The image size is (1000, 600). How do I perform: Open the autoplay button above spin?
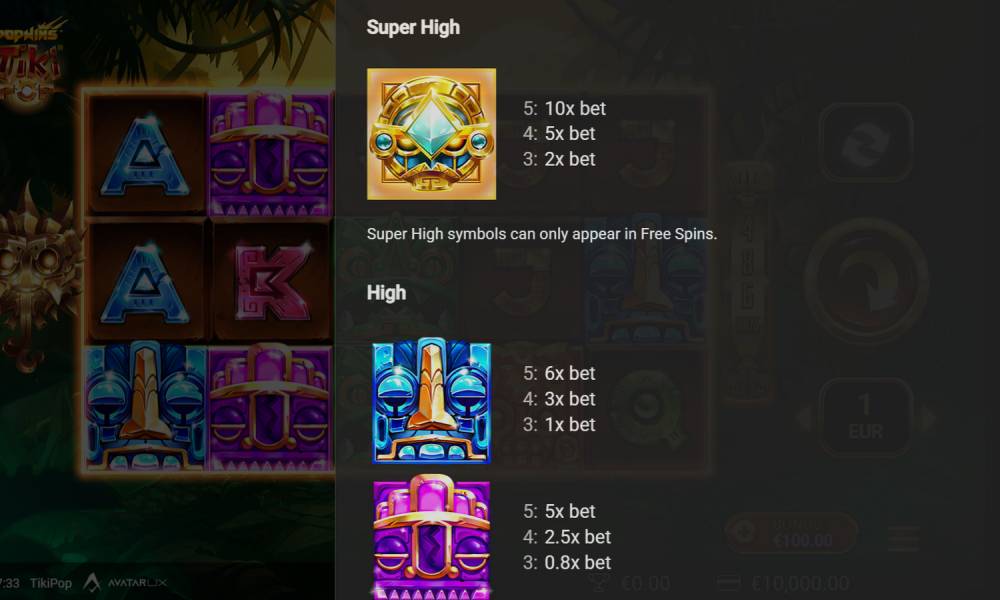click(866, 143)
